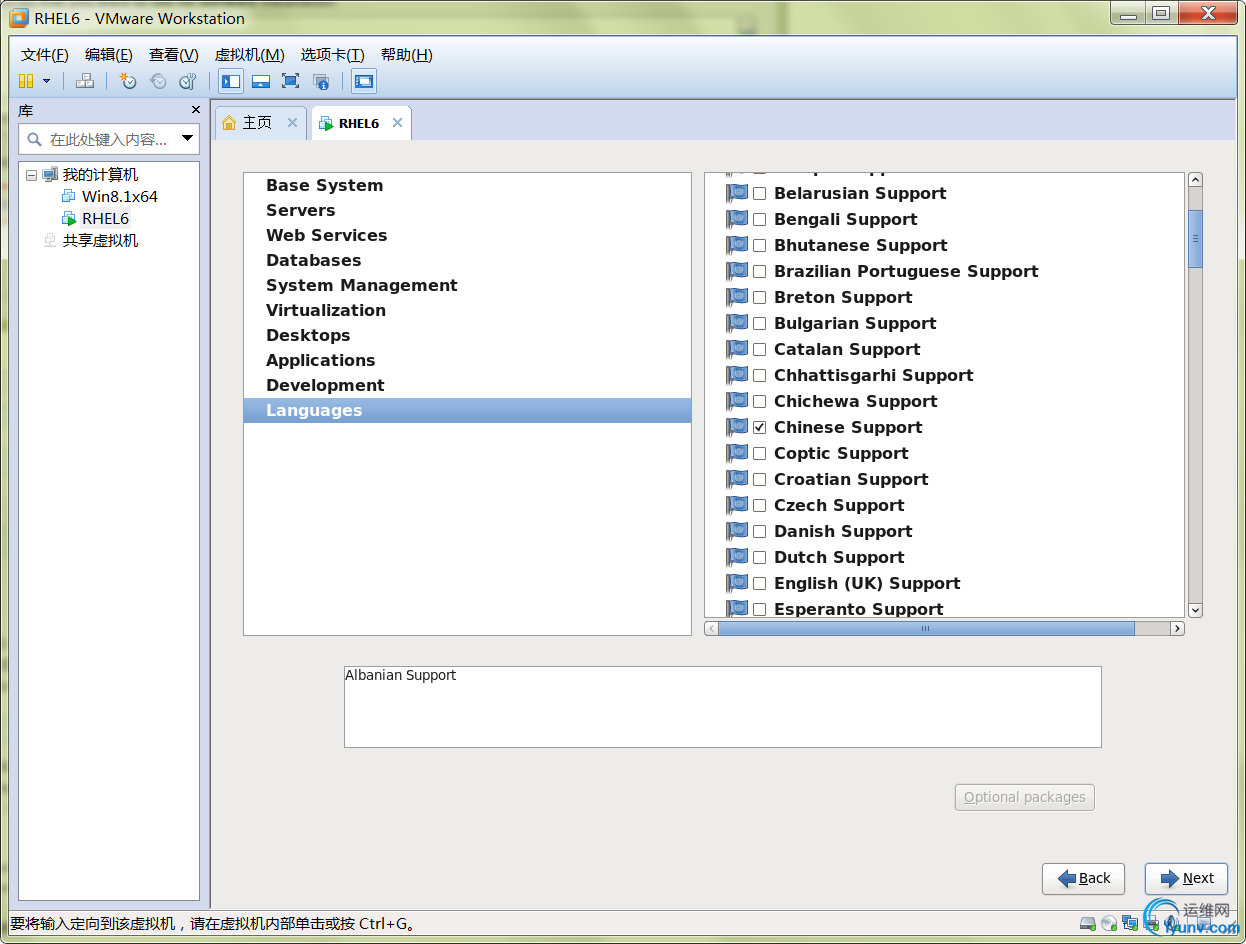Click the flag icon beside Catalan Support
This screenshot has height=944, width=1246.
737,348
